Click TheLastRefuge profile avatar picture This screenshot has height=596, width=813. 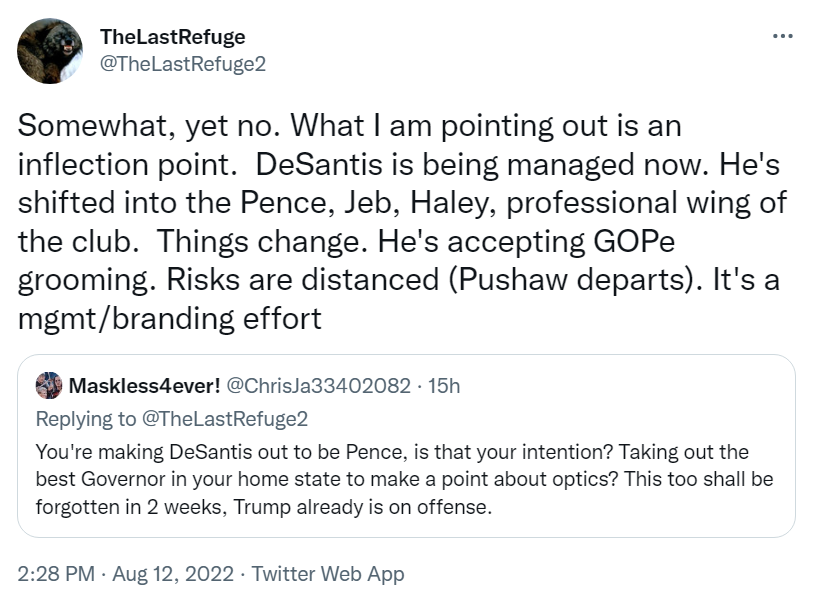click(51, 51)
